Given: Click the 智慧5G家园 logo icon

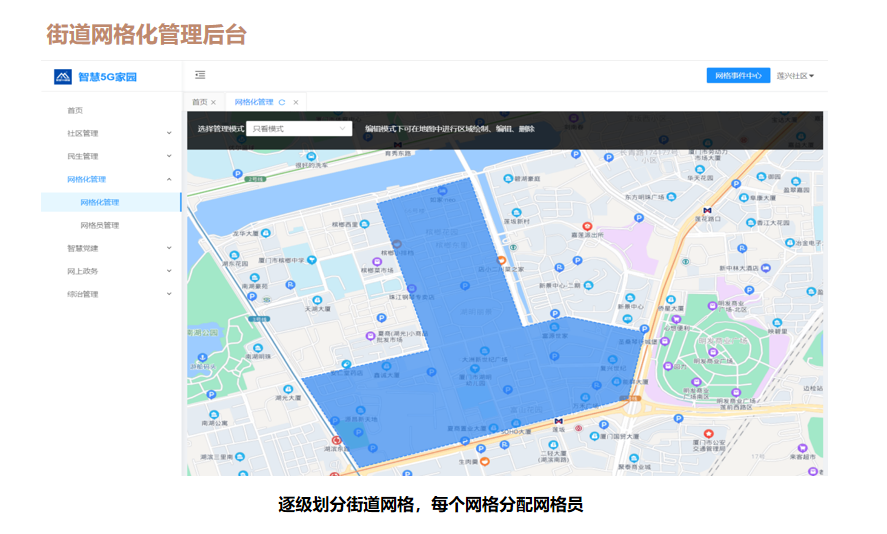Looking at the screenshot, I should point(63,77).
